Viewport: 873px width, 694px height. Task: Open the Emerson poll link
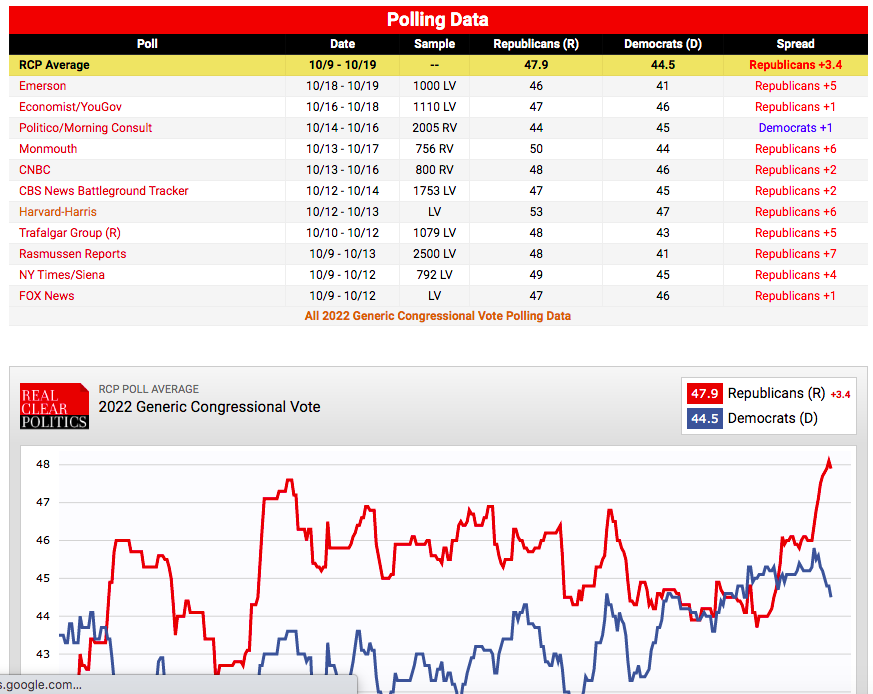point(42,86)
